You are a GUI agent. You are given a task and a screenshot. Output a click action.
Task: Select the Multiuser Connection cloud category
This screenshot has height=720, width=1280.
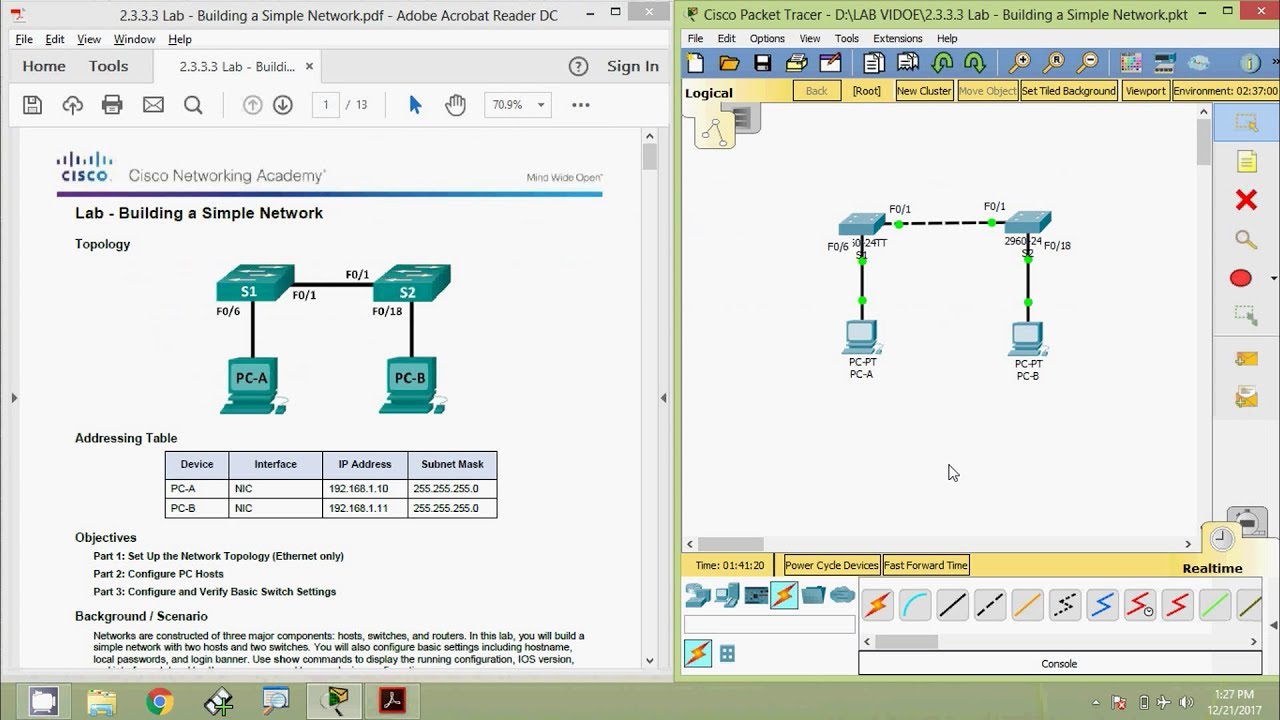[843, 595]
